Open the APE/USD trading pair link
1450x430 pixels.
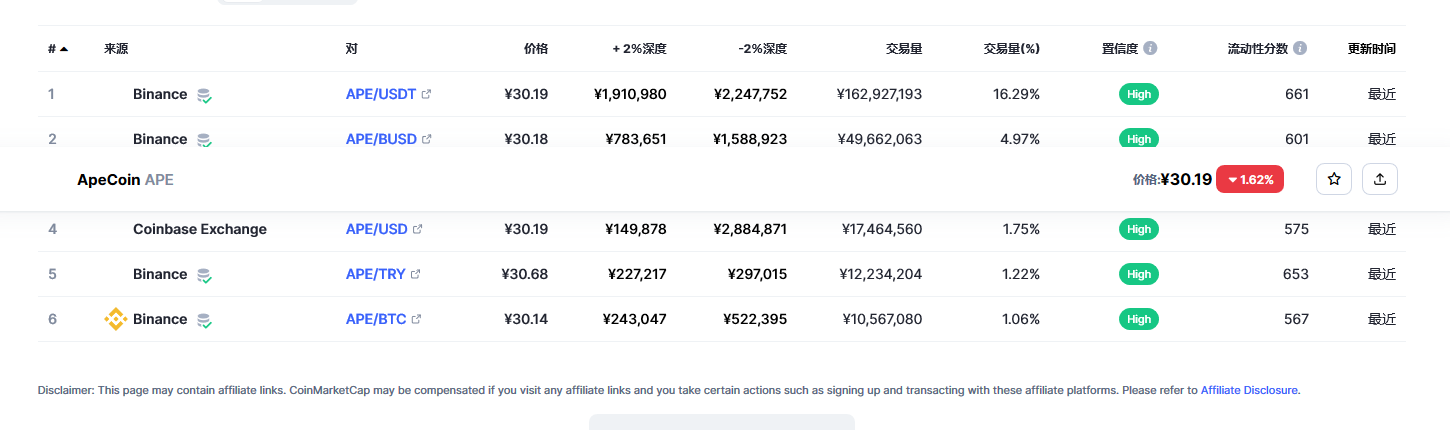[376, 229]
